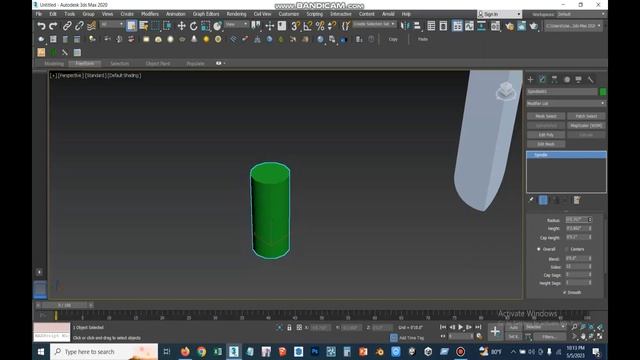Select the Centers radio button
This screenshot has width=640, height=360.
pyautogui.click(x=567, y=249)
